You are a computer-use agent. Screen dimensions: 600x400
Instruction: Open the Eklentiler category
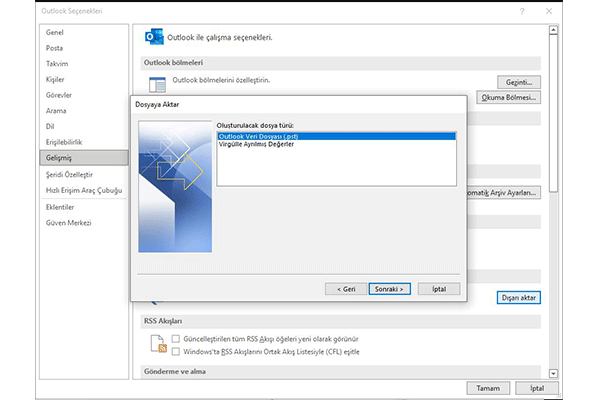coord(84,207)
